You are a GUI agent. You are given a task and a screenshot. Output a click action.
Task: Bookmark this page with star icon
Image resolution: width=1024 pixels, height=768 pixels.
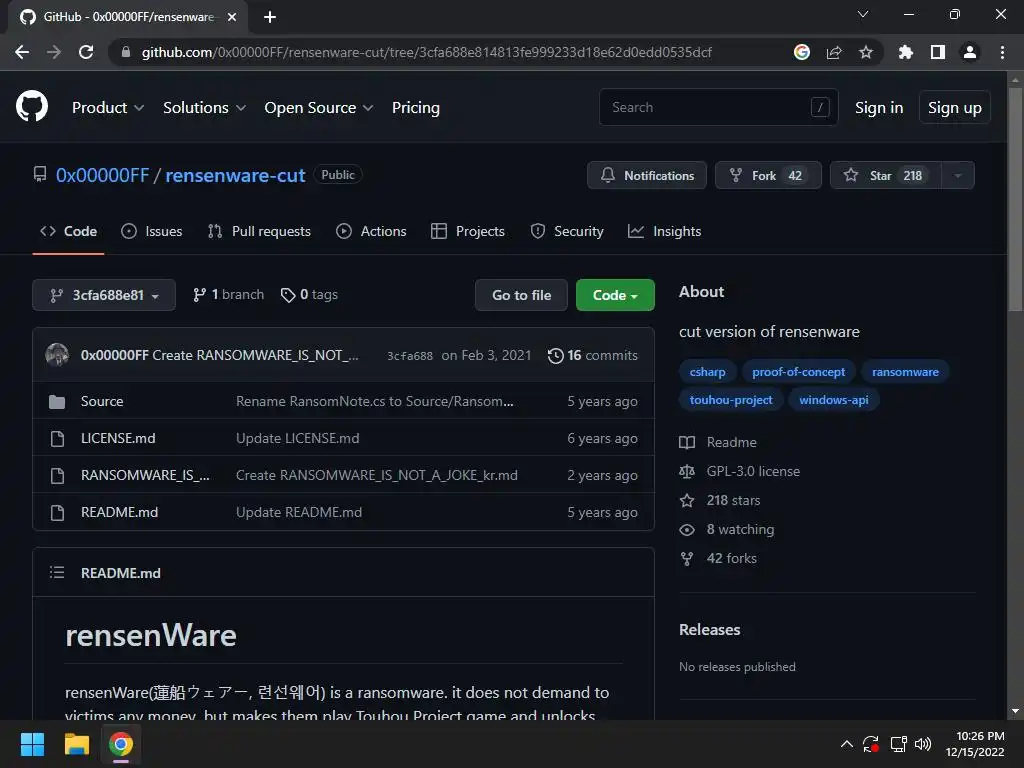(866, 52)
